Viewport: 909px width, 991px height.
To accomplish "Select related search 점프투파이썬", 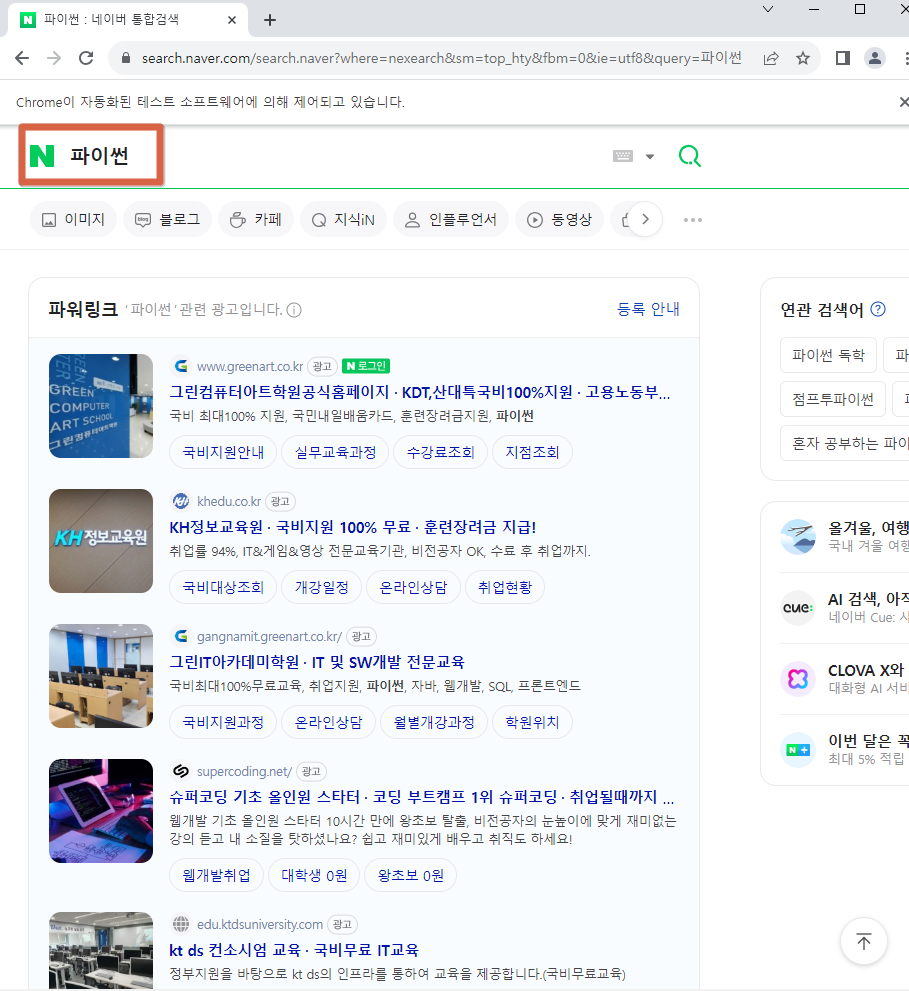I will pyautogui.click(x=833, y=399).
